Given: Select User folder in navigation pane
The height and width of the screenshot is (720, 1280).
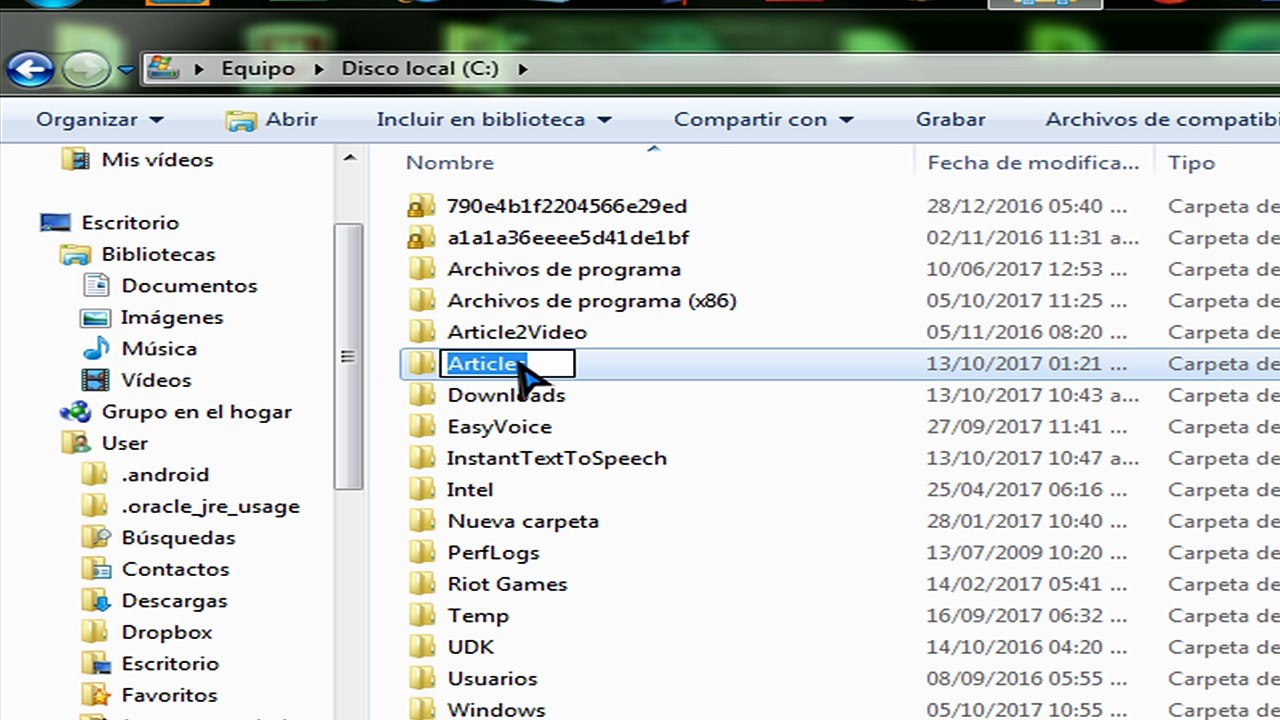Looking at the screenshot, I should 124,443.
